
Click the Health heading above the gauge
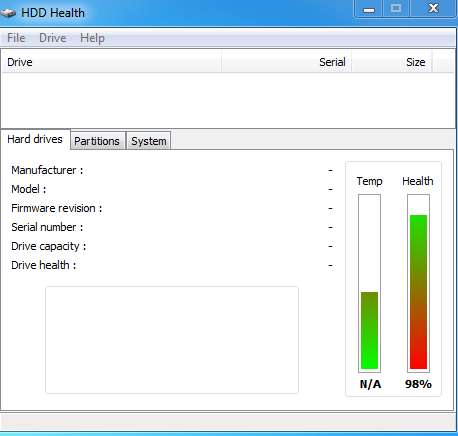click(418, 181)
